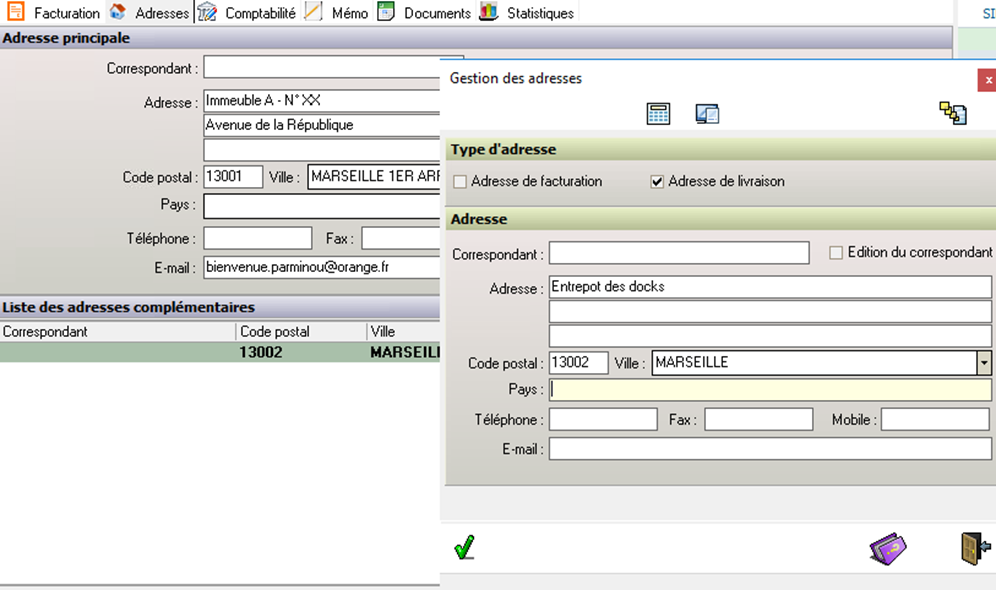The width and height of the screenshot is (996, 590).
Task: Validate with the green checkmark icon
Action: 465,547
